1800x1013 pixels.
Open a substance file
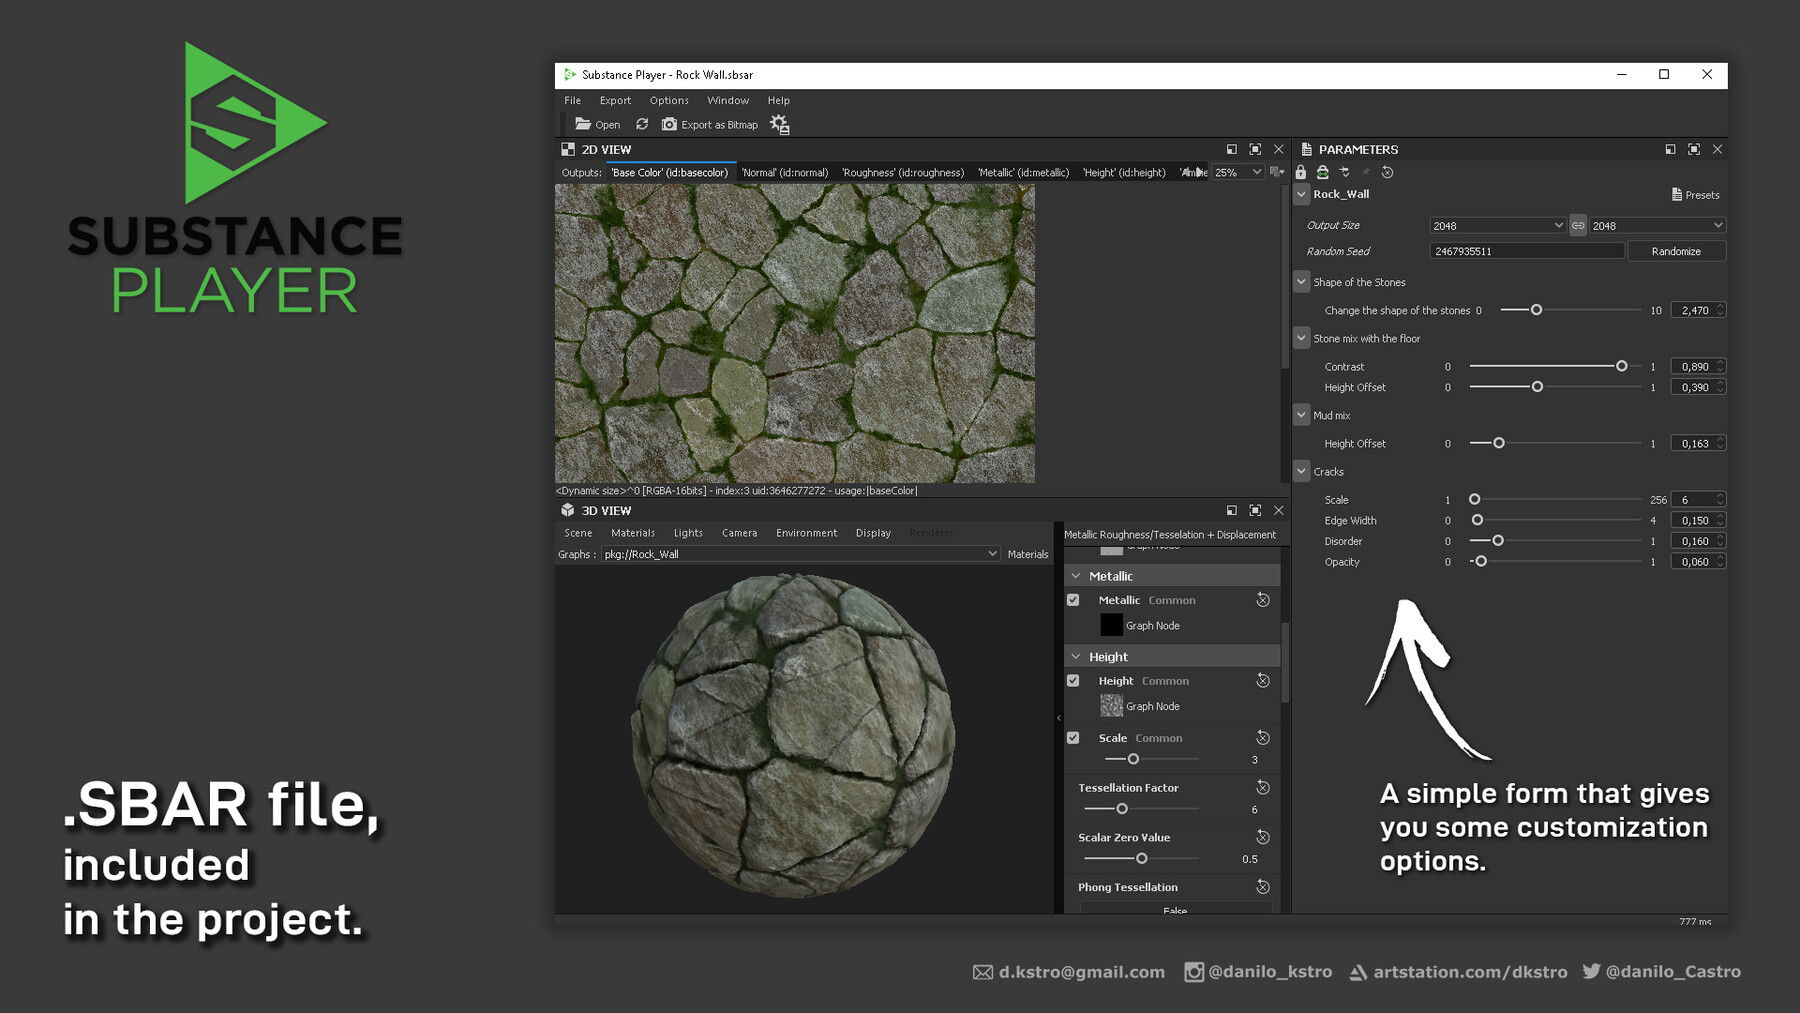598,124
